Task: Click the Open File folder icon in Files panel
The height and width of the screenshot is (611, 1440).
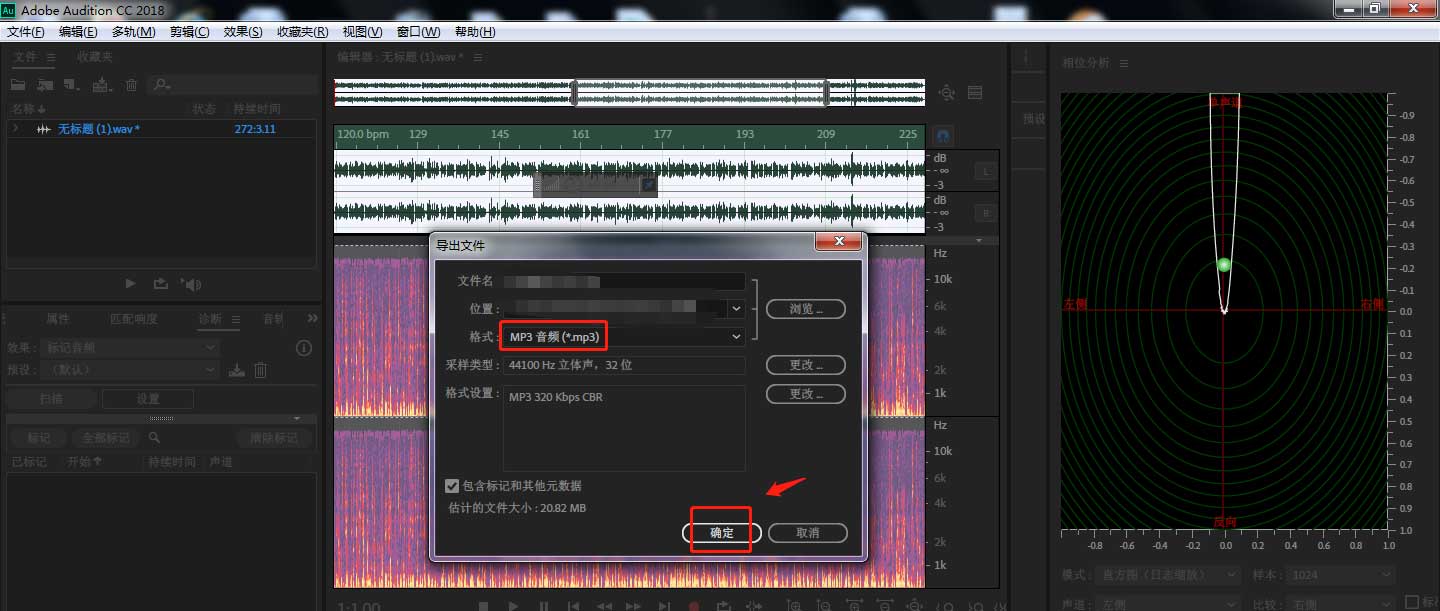Action: coord(18,84)
